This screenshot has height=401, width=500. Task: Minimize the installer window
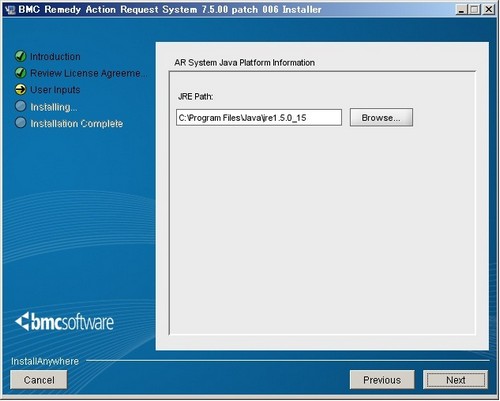pos(461,10)
